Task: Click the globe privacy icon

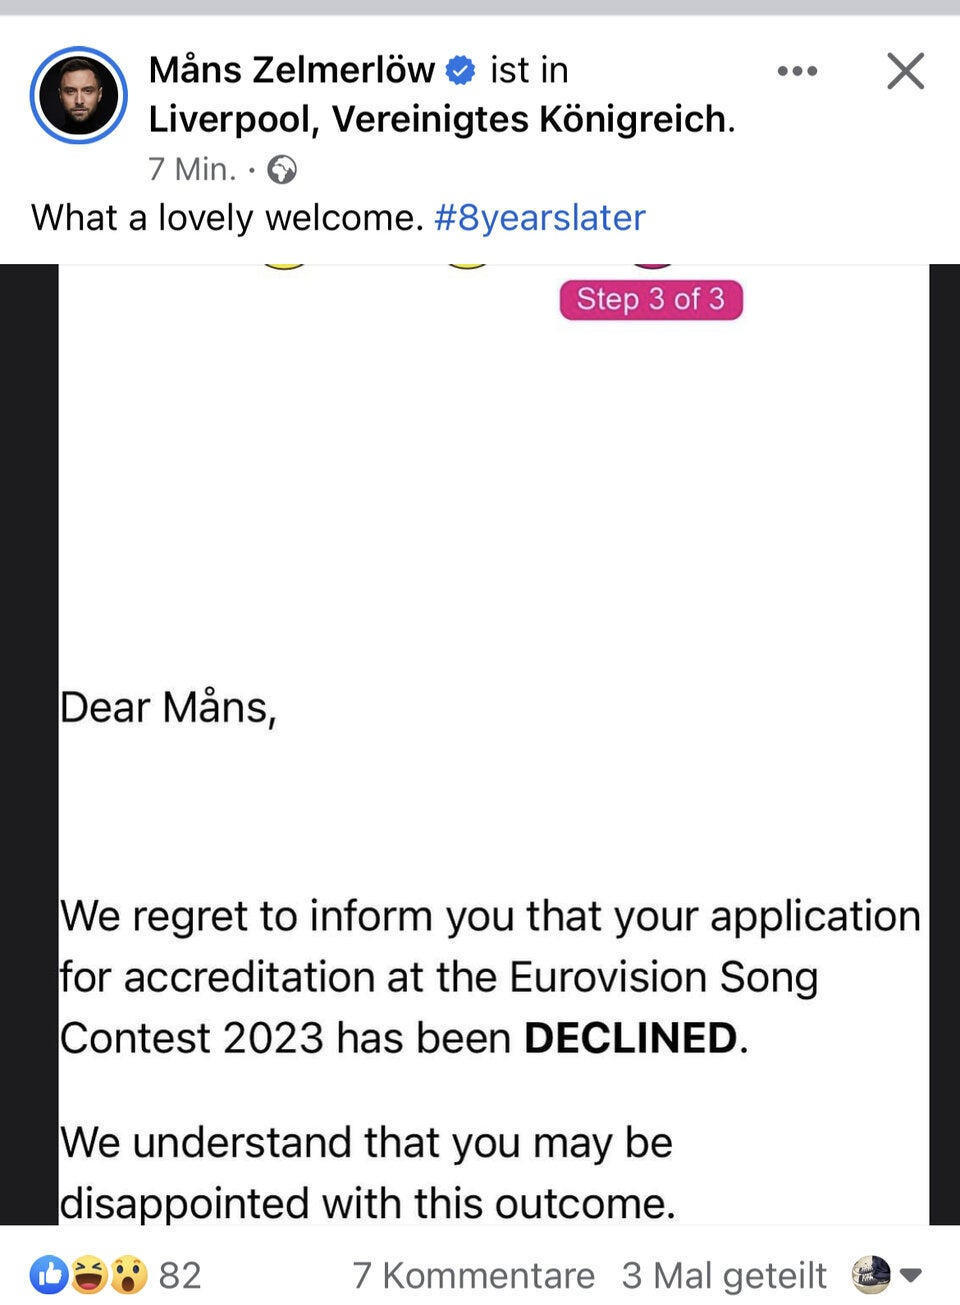Action: coord(283,170)
